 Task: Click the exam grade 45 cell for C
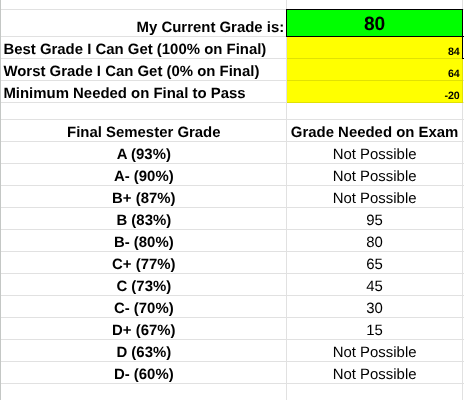[374, 285]
